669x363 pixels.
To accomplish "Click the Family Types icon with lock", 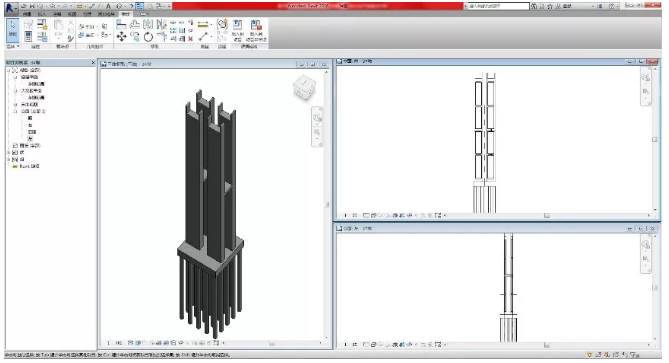I will 42,24.
